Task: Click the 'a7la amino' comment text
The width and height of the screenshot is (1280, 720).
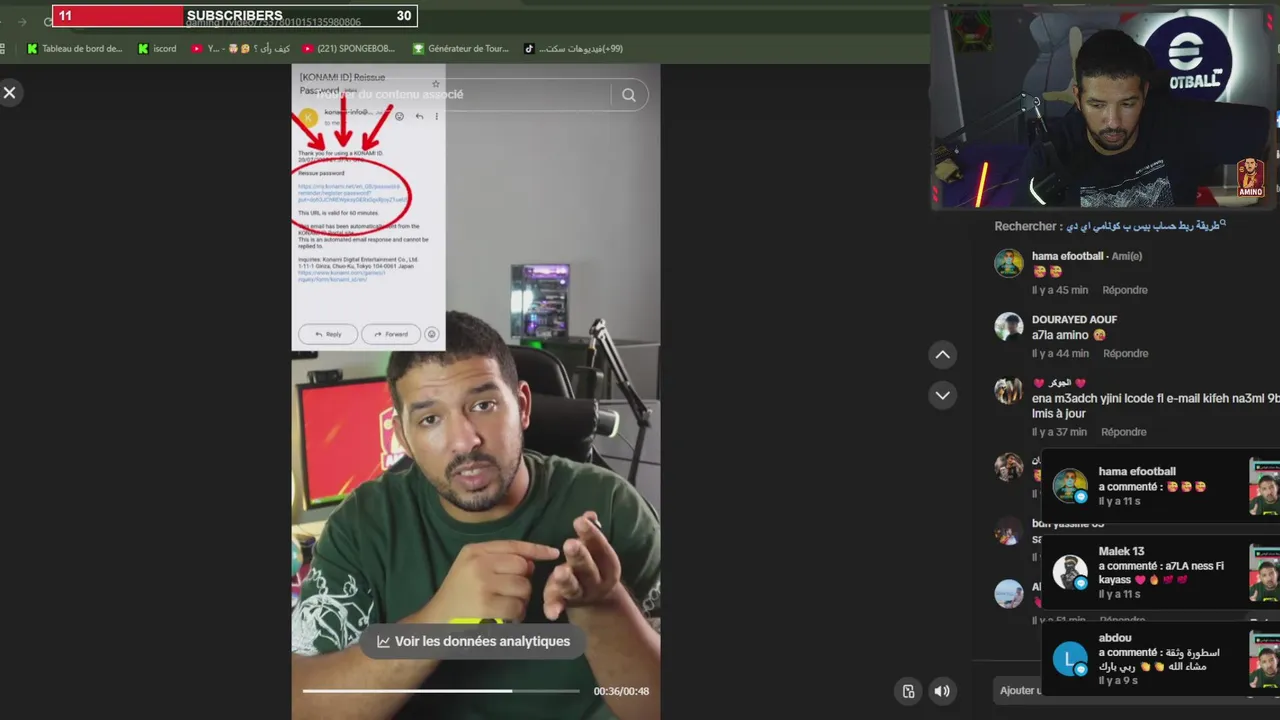Action: point(1069,335)
